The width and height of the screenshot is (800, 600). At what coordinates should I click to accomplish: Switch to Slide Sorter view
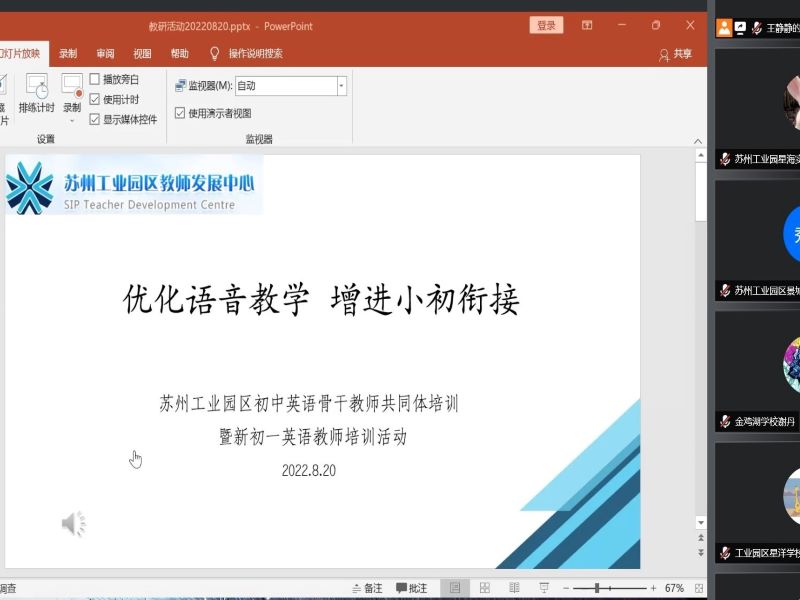(x=485, y=588)
